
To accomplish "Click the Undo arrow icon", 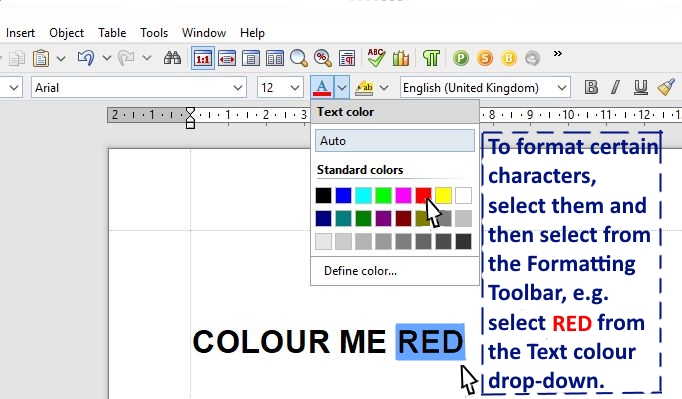I will (x=86, y=58).
